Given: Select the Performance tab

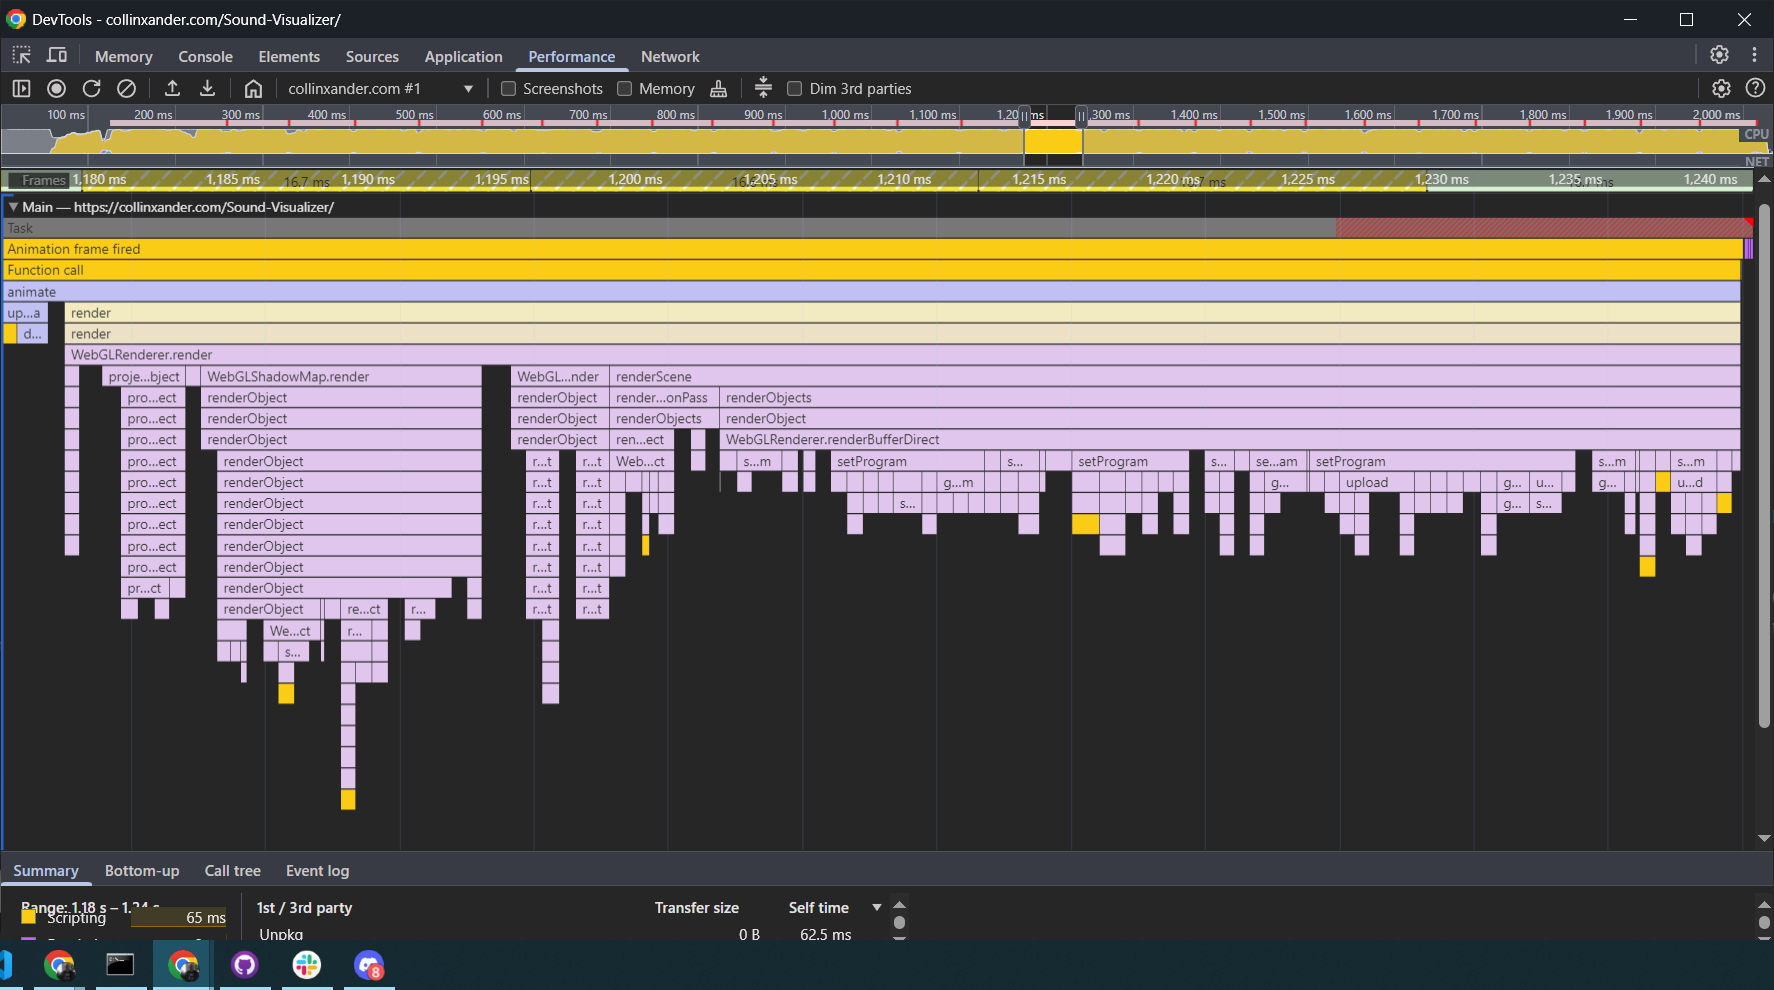Looking at the screenshot, I should (x=571, y=57).
